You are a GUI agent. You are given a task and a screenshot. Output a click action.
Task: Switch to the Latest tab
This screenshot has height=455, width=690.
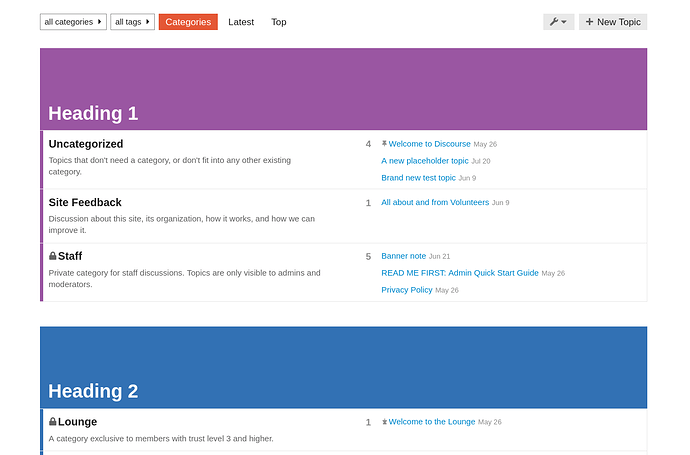(x=241, y=22)
